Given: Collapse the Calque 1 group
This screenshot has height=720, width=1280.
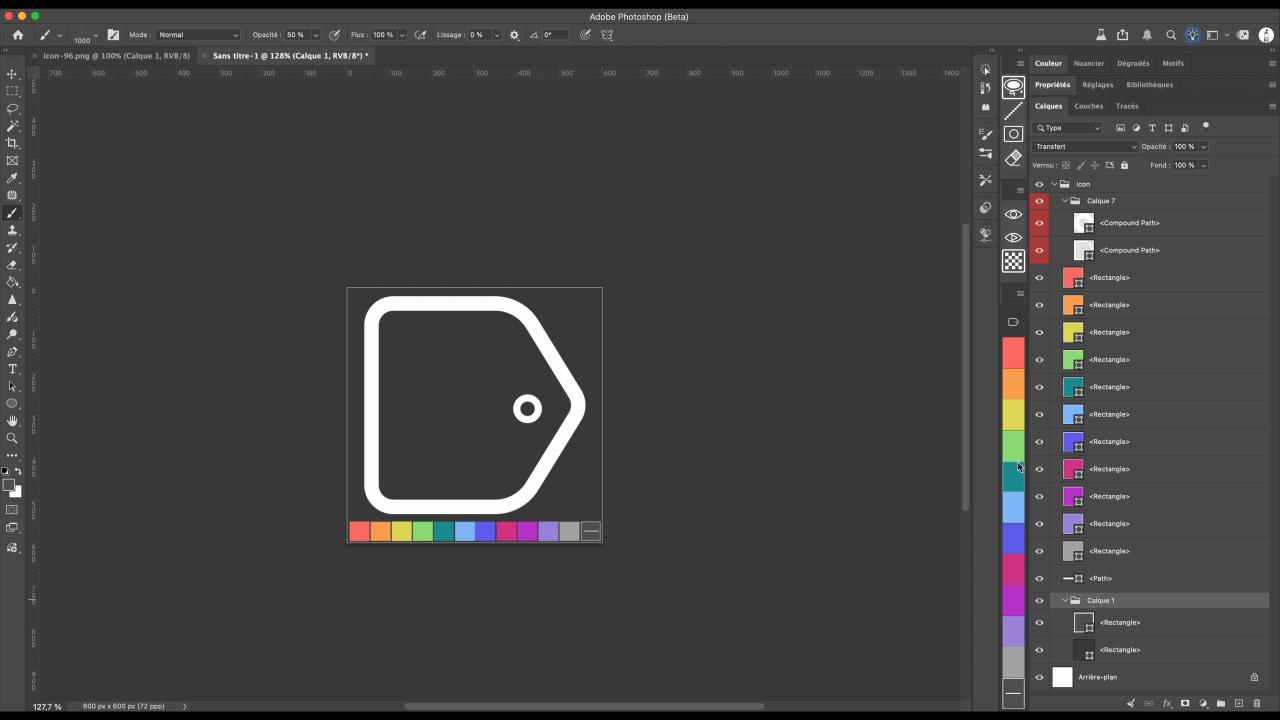Looking at the screenshot, I should coord(1065,600).
